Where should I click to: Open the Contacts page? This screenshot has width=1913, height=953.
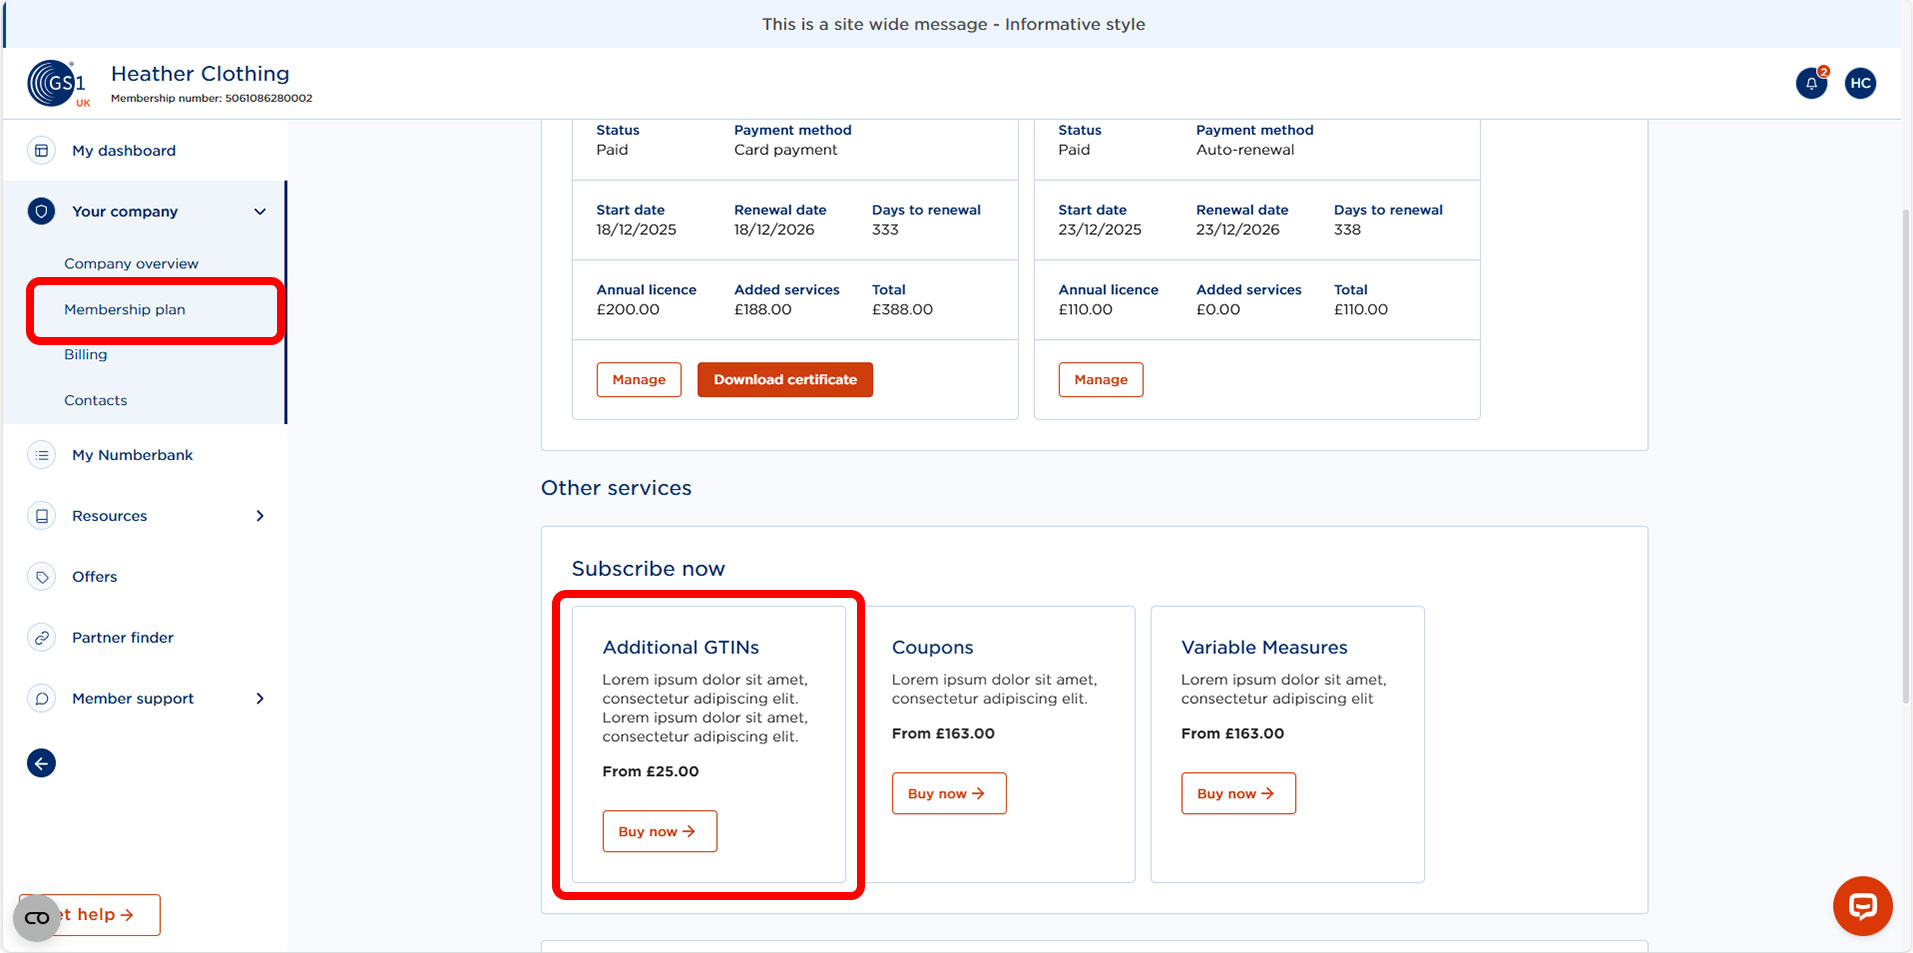coord(95,400)
